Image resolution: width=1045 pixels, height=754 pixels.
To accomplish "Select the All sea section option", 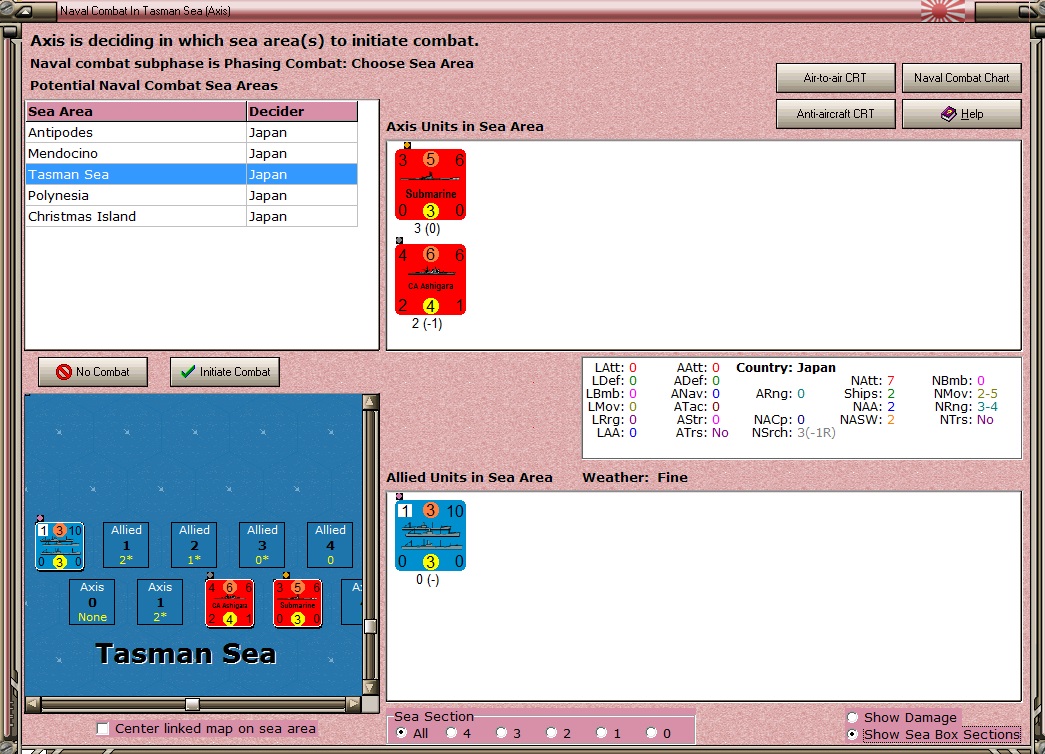I will coord(401,733).
